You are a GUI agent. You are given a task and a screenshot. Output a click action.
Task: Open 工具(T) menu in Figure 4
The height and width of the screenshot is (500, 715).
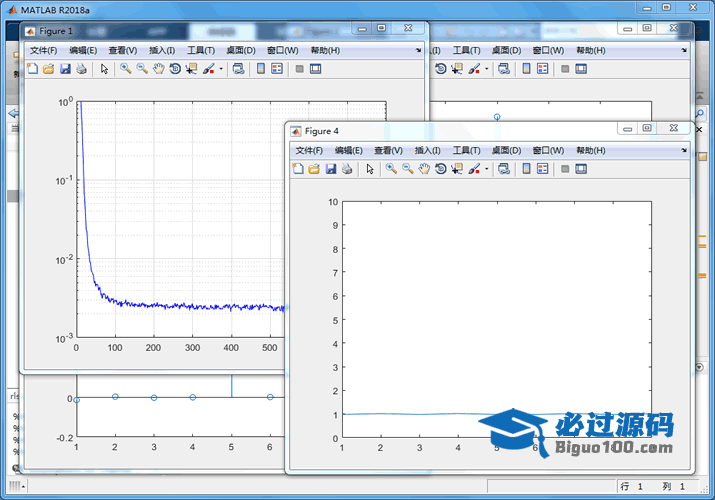click(x=466, y=150)
